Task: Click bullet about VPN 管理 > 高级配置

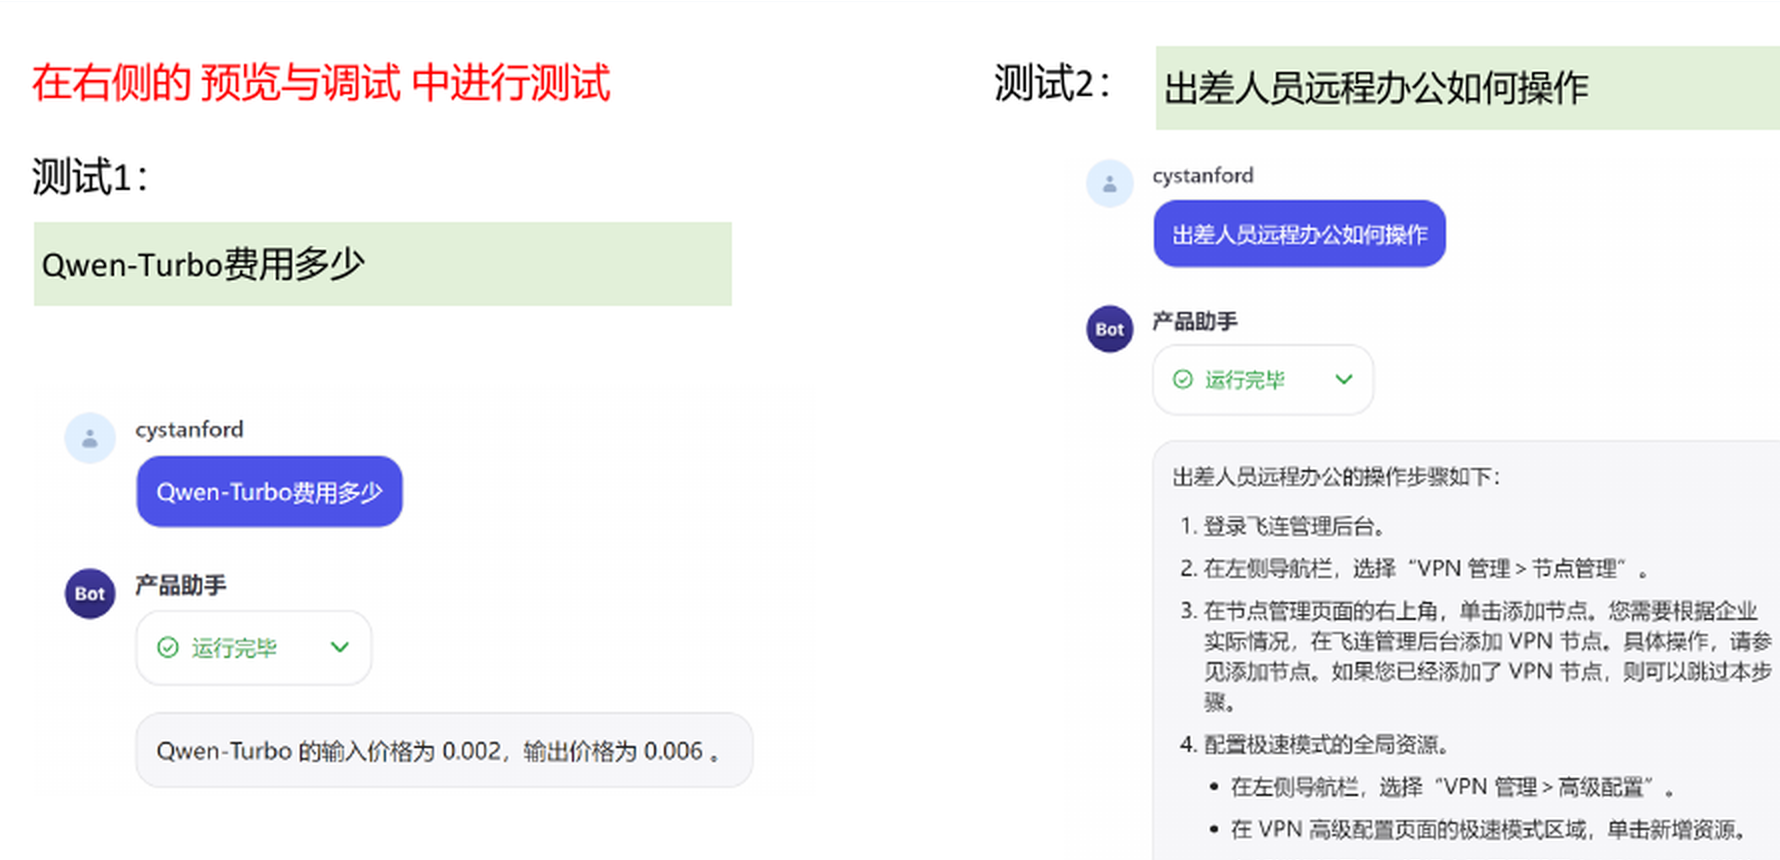Action: [x=1442, y=787]
